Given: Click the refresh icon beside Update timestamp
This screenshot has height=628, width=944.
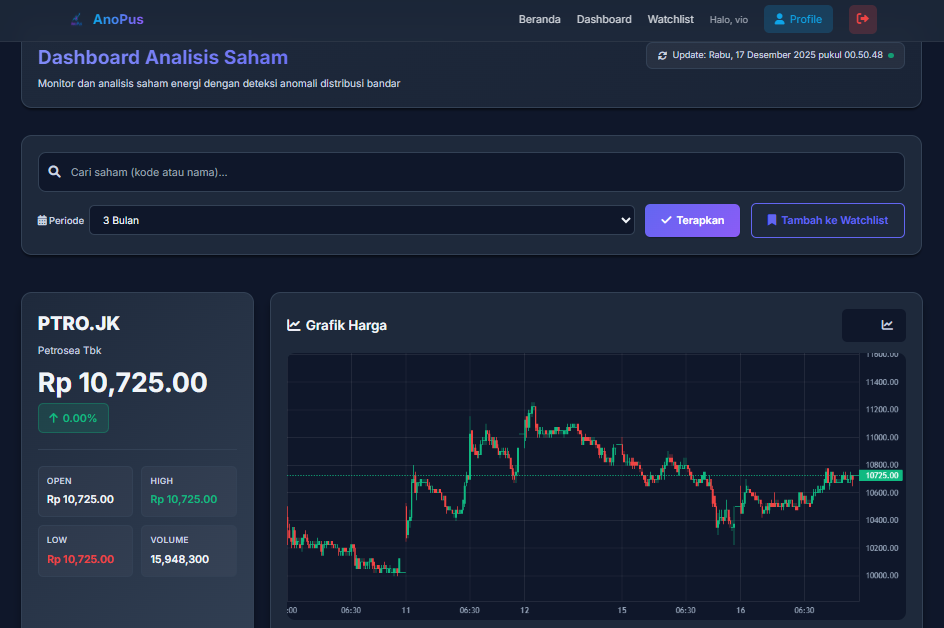Looking at the screenshot, I should [662, 55].
